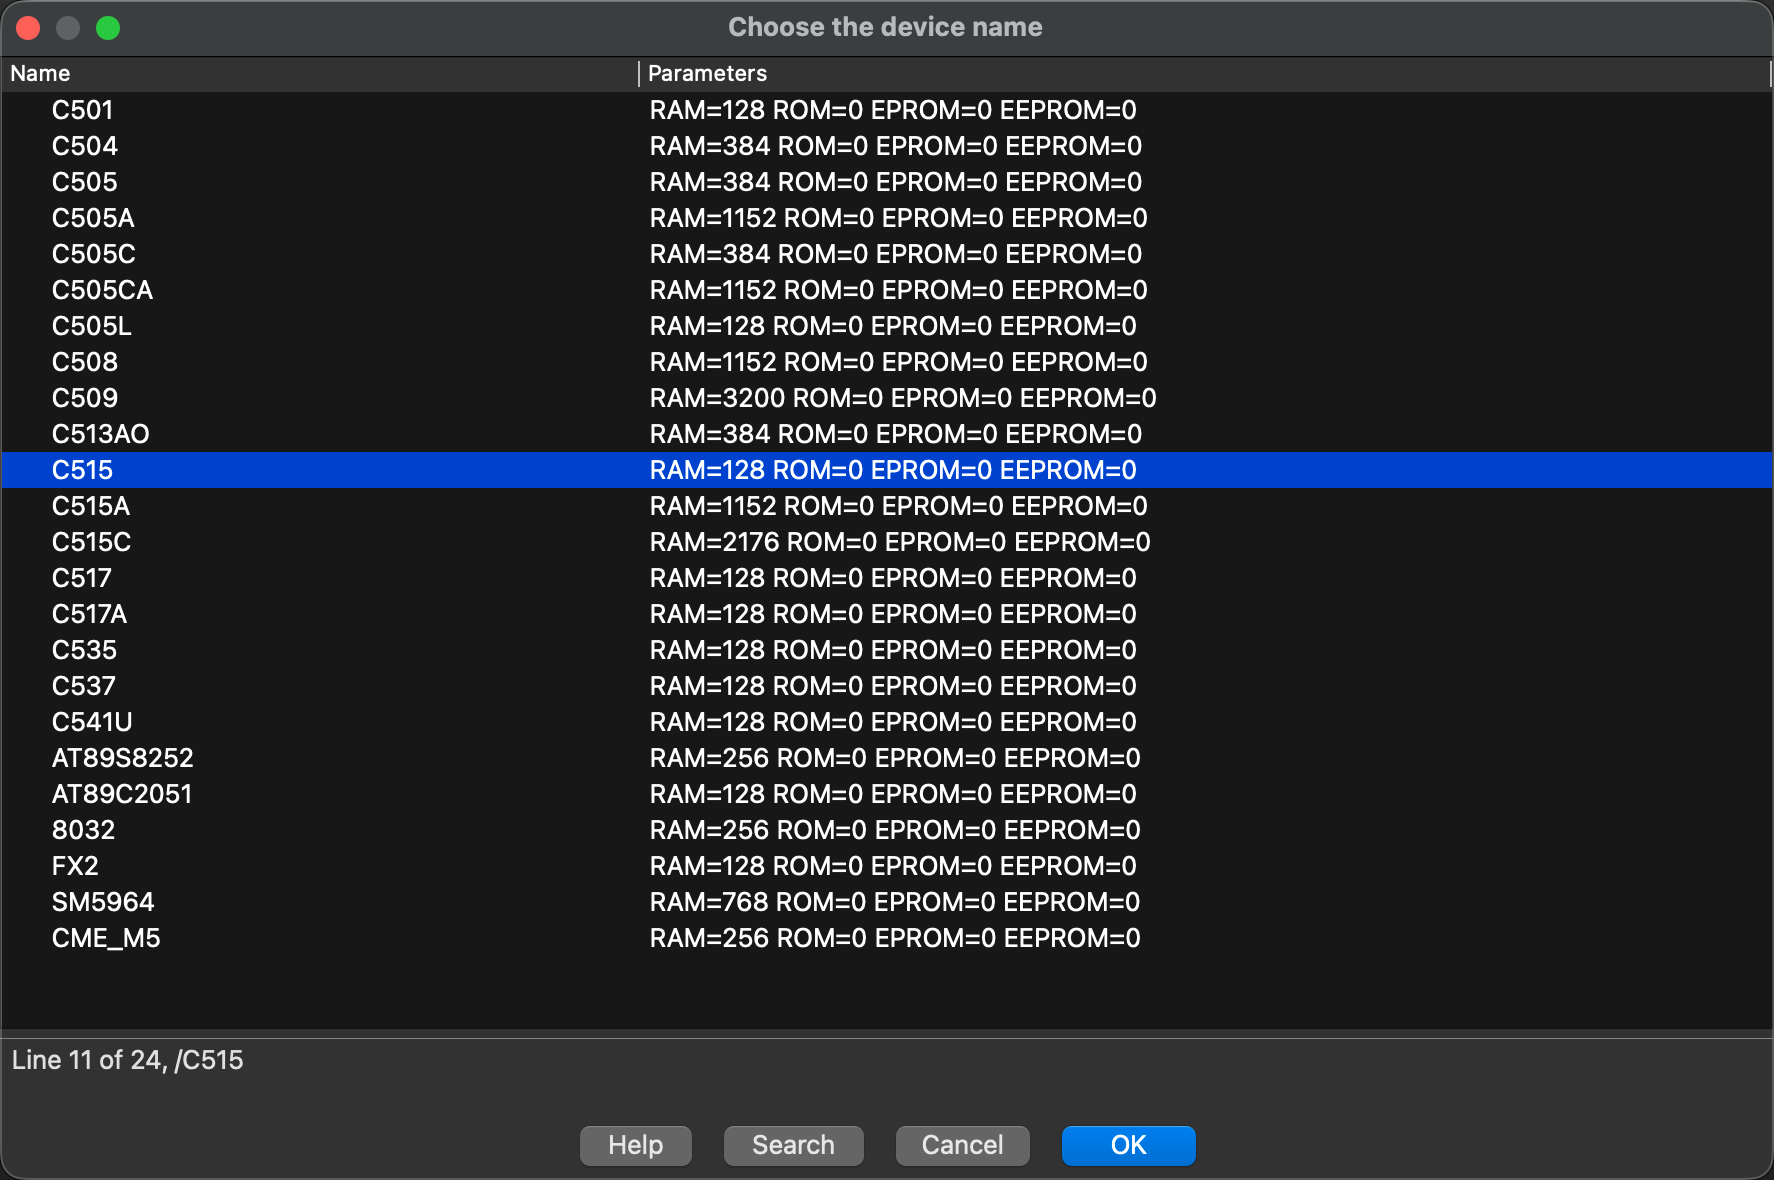
Task: Pick the C541U device entry
Action: pos(92,722)
